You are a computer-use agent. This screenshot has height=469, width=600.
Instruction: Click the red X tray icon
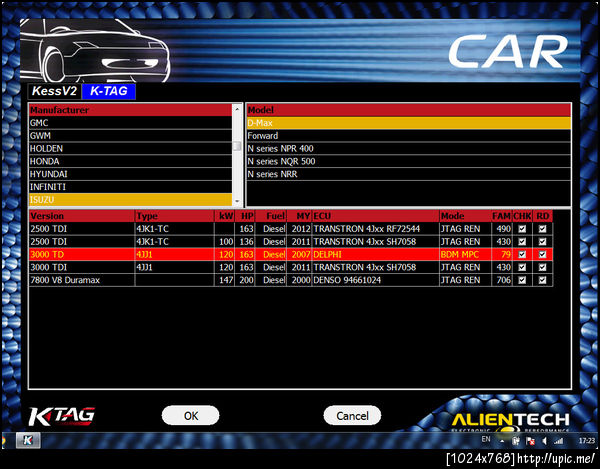click(530, 441)
